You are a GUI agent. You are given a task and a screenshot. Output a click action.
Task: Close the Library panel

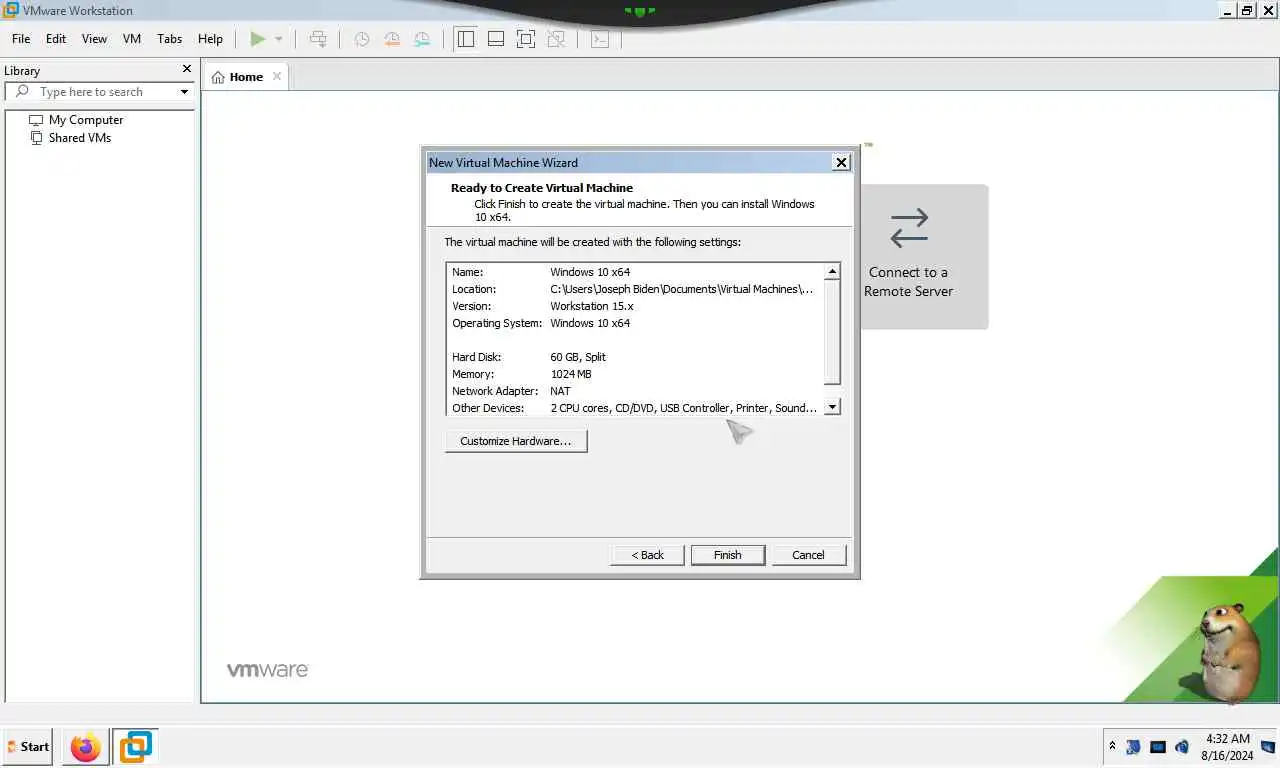point(186,69)
